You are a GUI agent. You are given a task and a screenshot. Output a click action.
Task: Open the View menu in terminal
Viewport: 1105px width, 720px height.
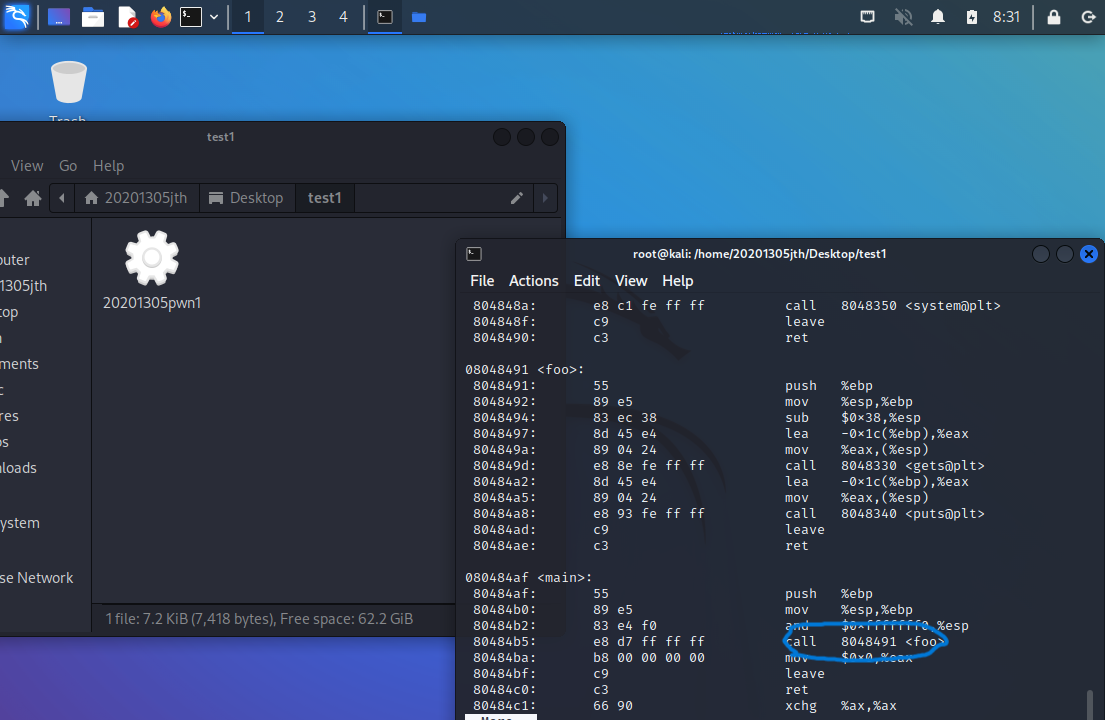coord(631,280)
